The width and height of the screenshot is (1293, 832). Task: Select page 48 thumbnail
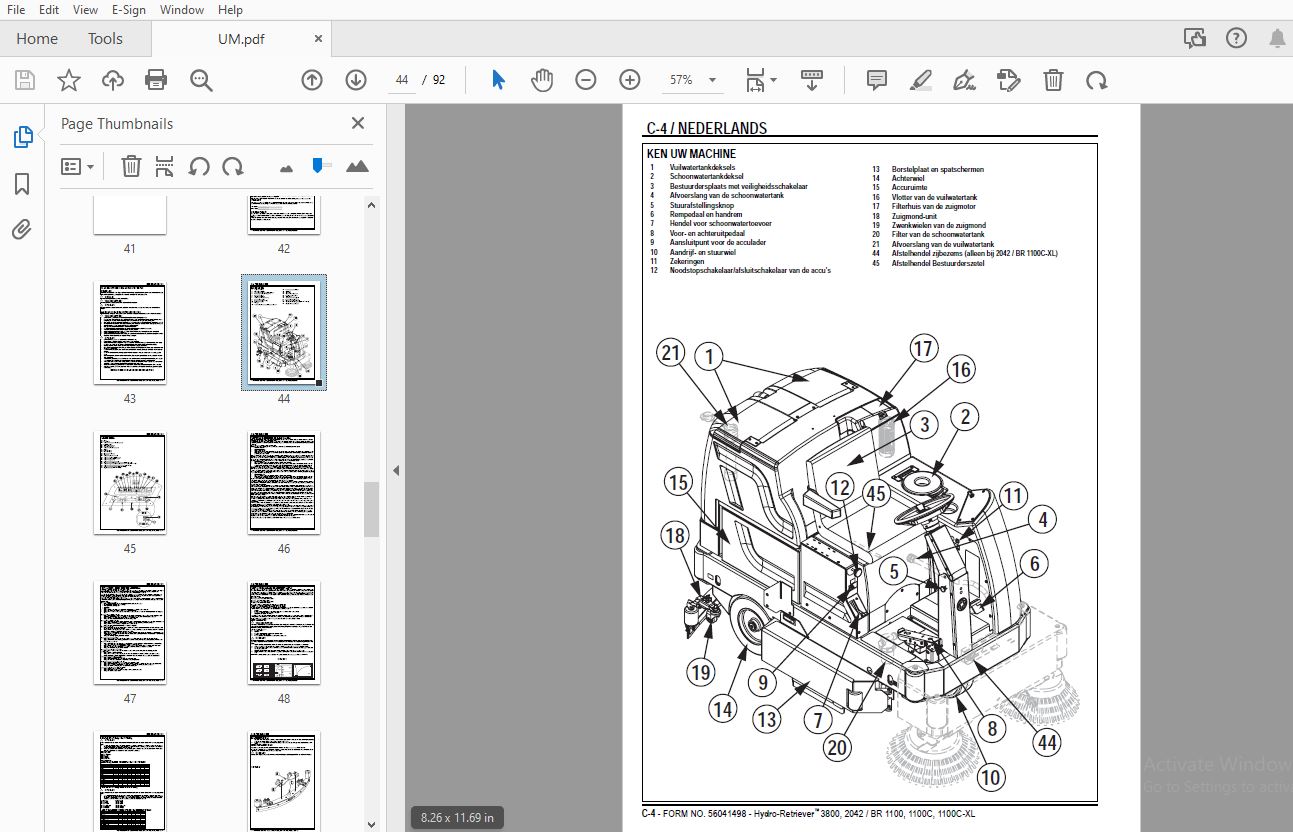284,632
